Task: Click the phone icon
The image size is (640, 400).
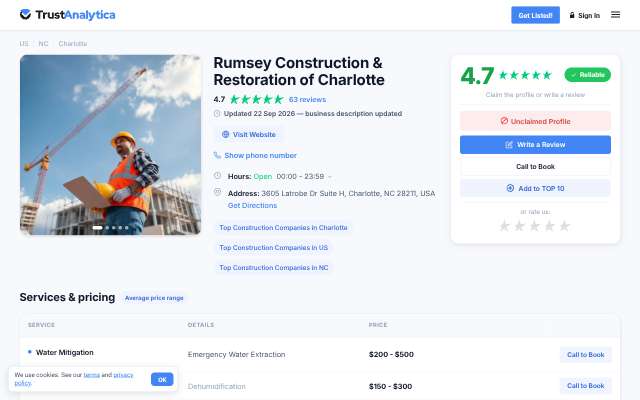Action: pyautogui.click(x=217, y=155)
